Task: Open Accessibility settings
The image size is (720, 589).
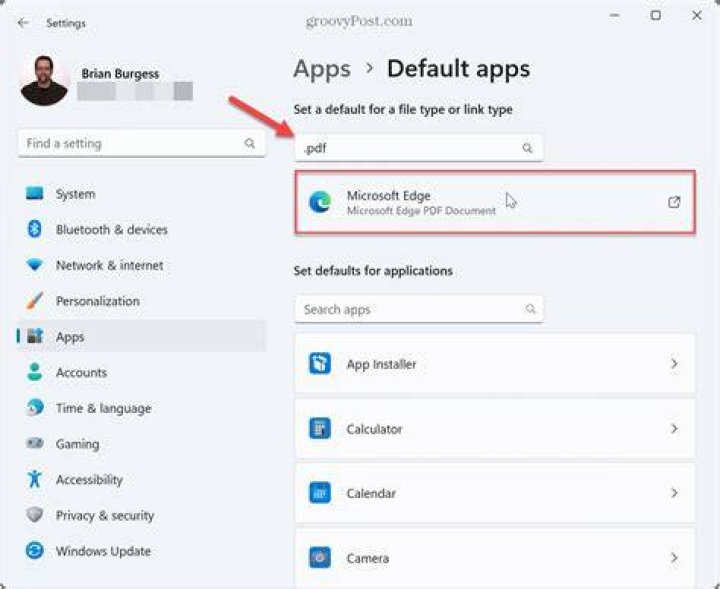Action: pyautogui.click(x=141, y=480)
